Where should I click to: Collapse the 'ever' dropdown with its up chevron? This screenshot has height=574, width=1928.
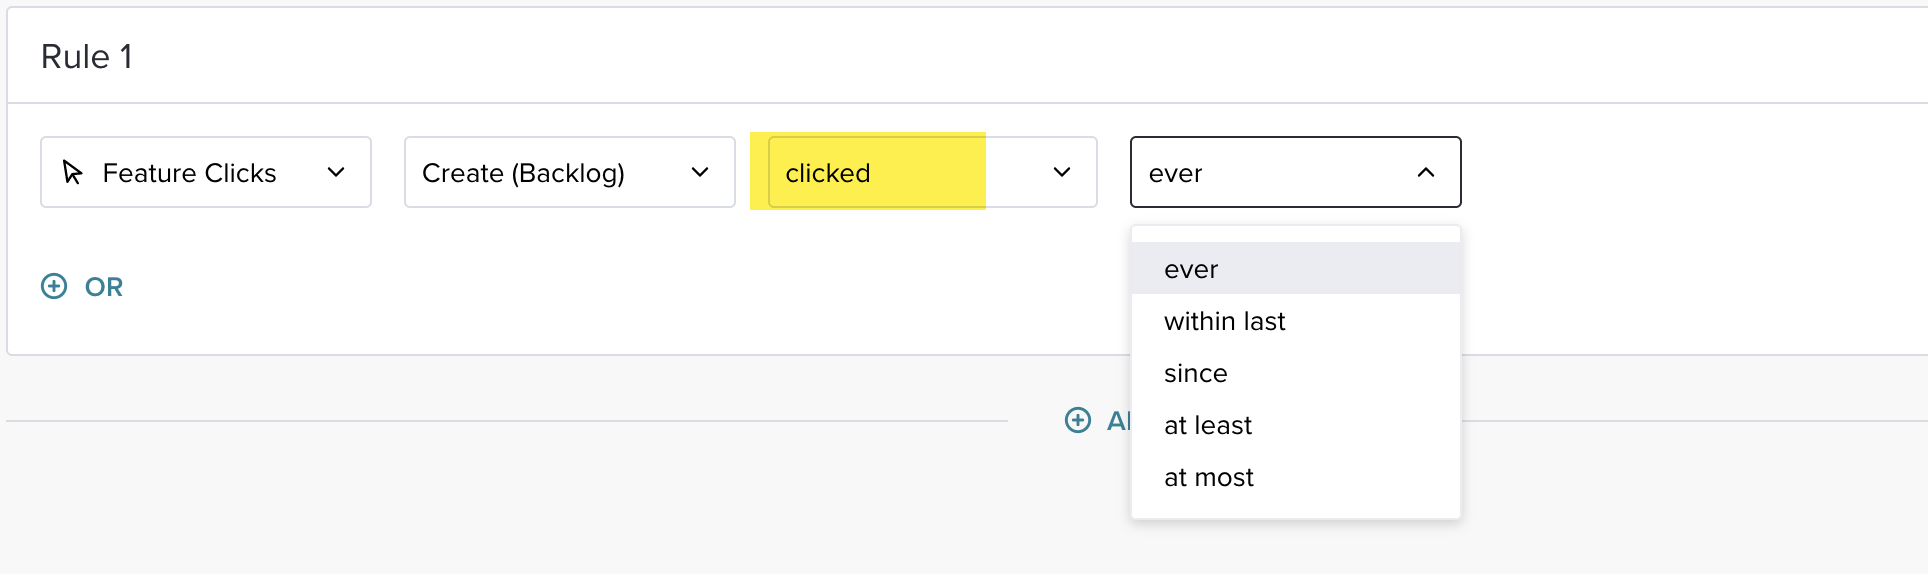tap(1426, 173)
